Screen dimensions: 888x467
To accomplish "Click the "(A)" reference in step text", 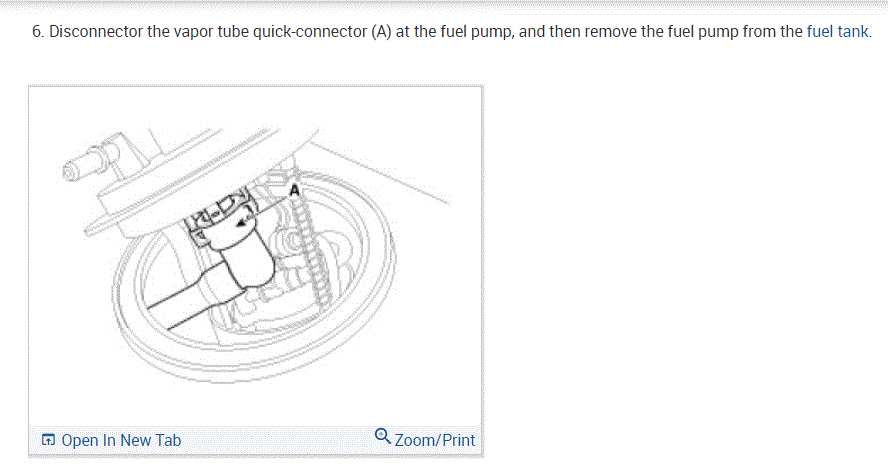I will tap(379, 31).
